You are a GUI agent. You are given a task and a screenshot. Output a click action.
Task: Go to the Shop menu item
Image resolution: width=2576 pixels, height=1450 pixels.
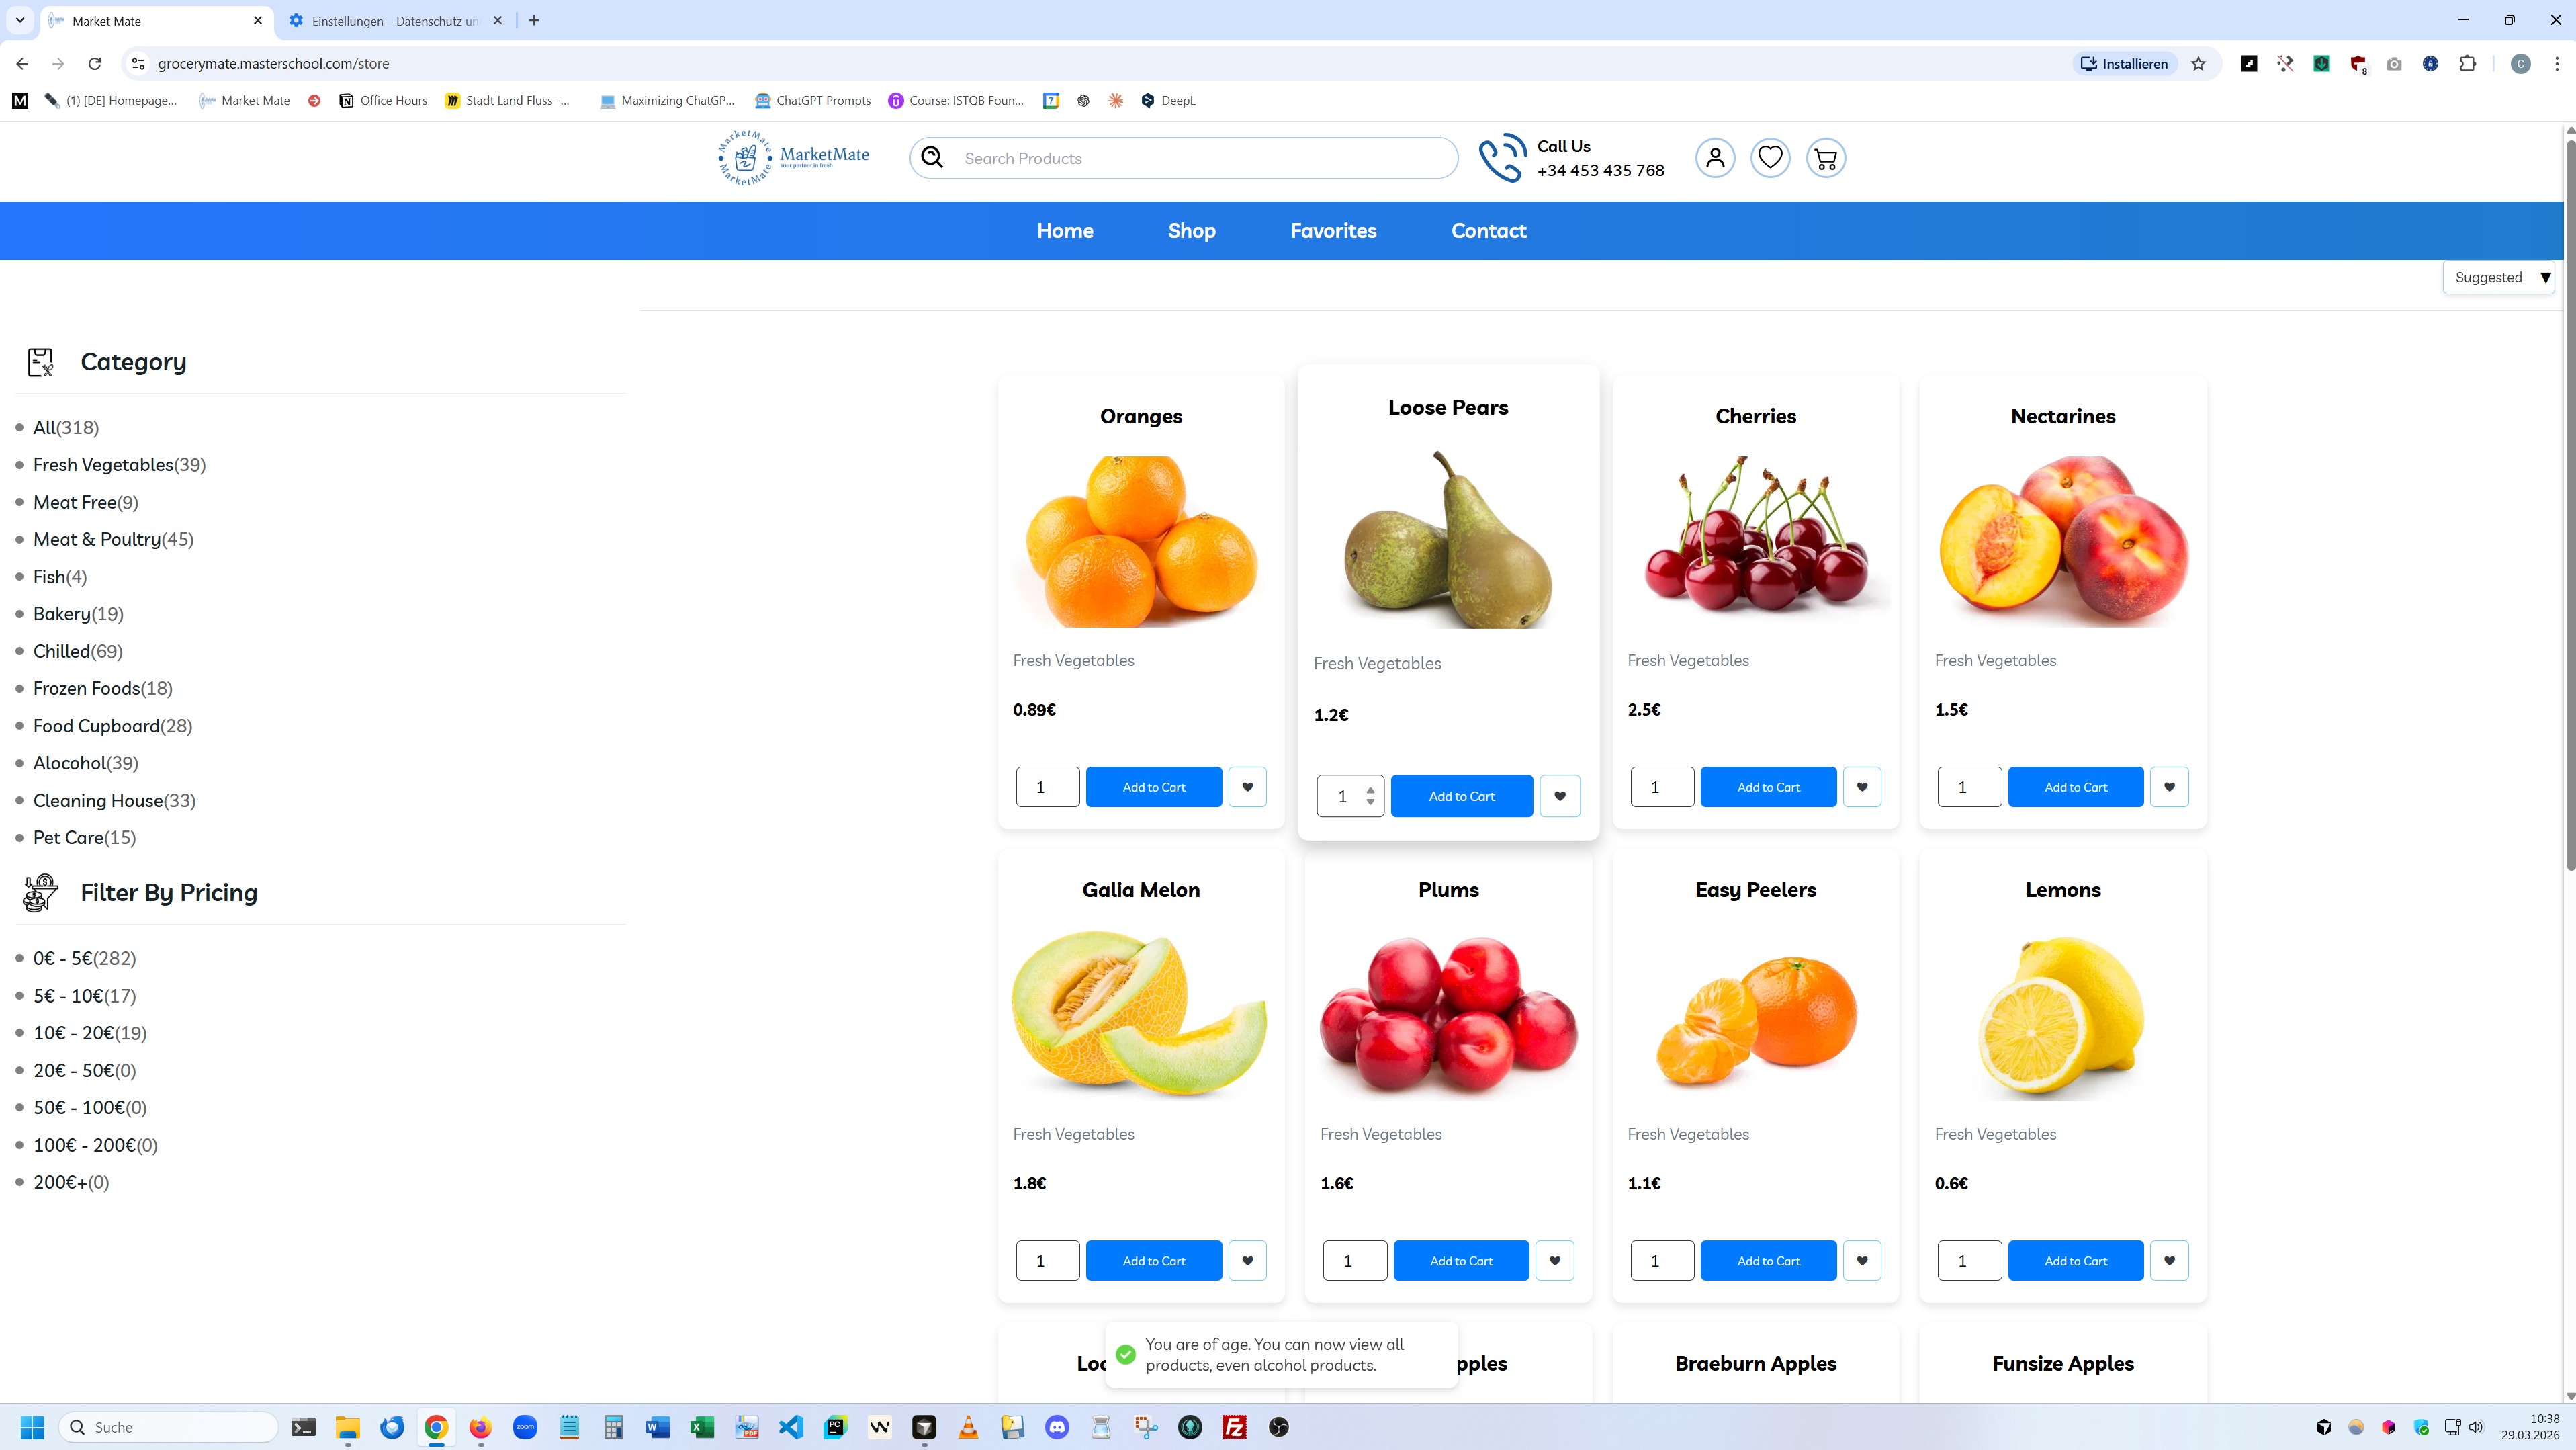click(x=1191, y=231)
